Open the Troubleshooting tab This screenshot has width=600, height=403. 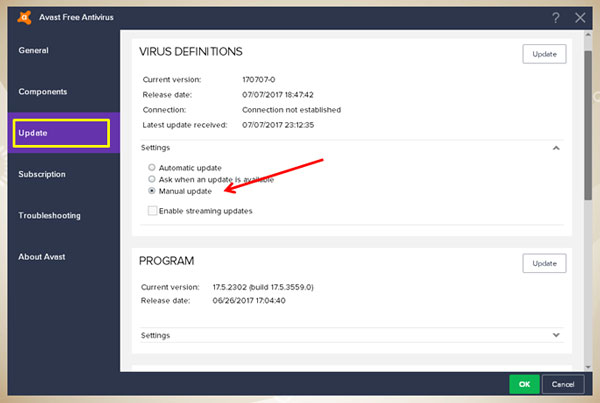[64, 216]
